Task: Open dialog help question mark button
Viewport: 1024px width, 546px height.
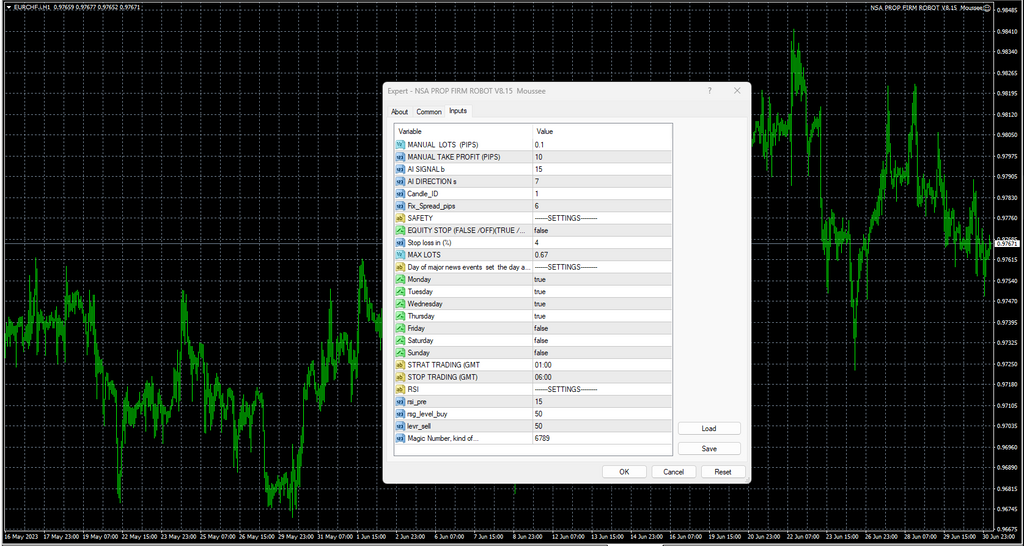Action: (710, 91)
